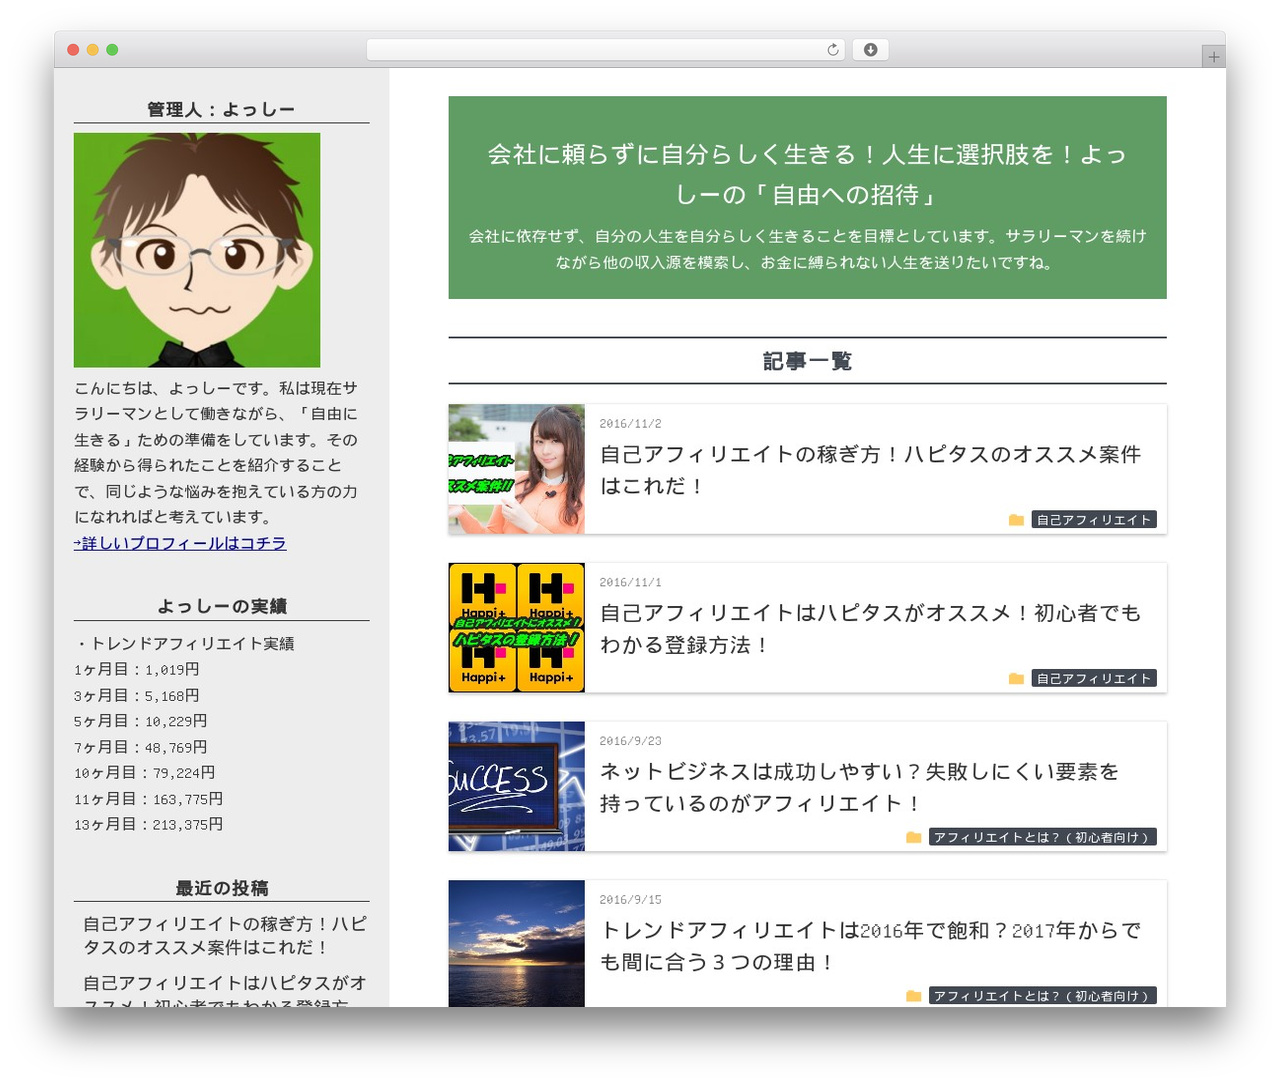Image resolution: width=1280 pixels, height=1084 pixels.
Task: Click the ・トレンドアフィリエイト実績 line
Action: [x=184, y=644]
